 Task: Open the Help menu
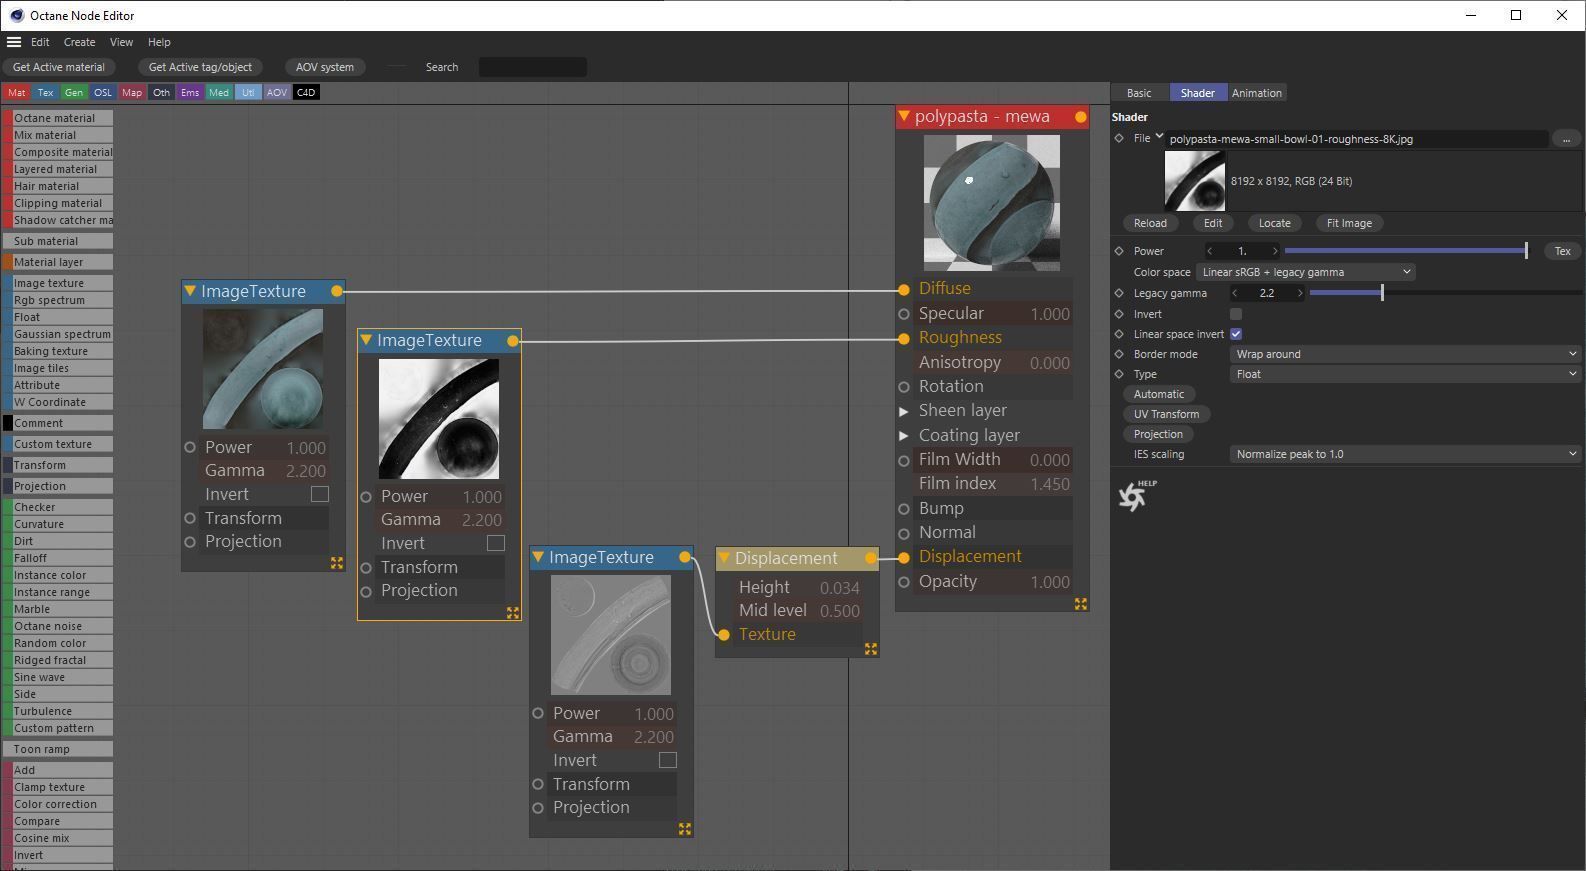point(159,42)
